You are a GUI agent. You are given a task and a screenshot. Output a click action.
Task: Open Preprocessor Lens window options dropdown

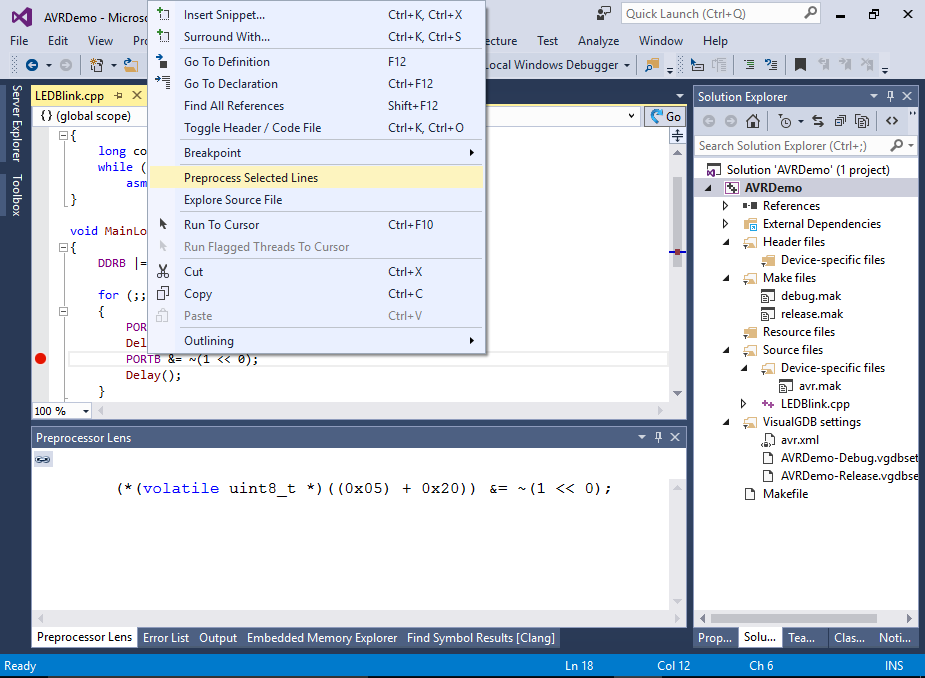[642, 437]
